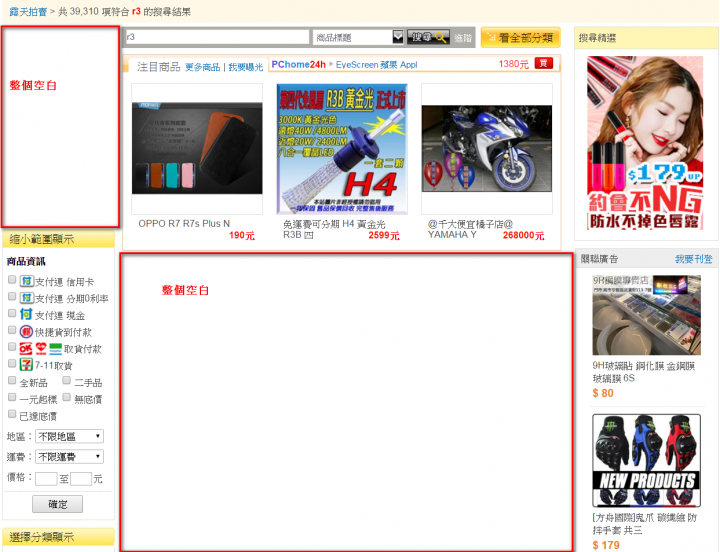
Task: Click the OK convenience store icon
Action: tap(26, 349)
